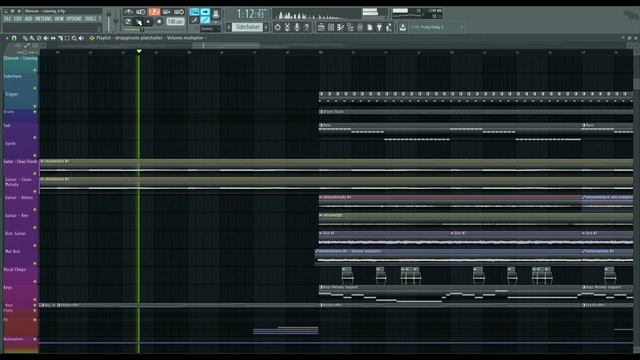
Task: Open the Fruity Delay hint panel dropdown
Action: click(x=462, y=27)
